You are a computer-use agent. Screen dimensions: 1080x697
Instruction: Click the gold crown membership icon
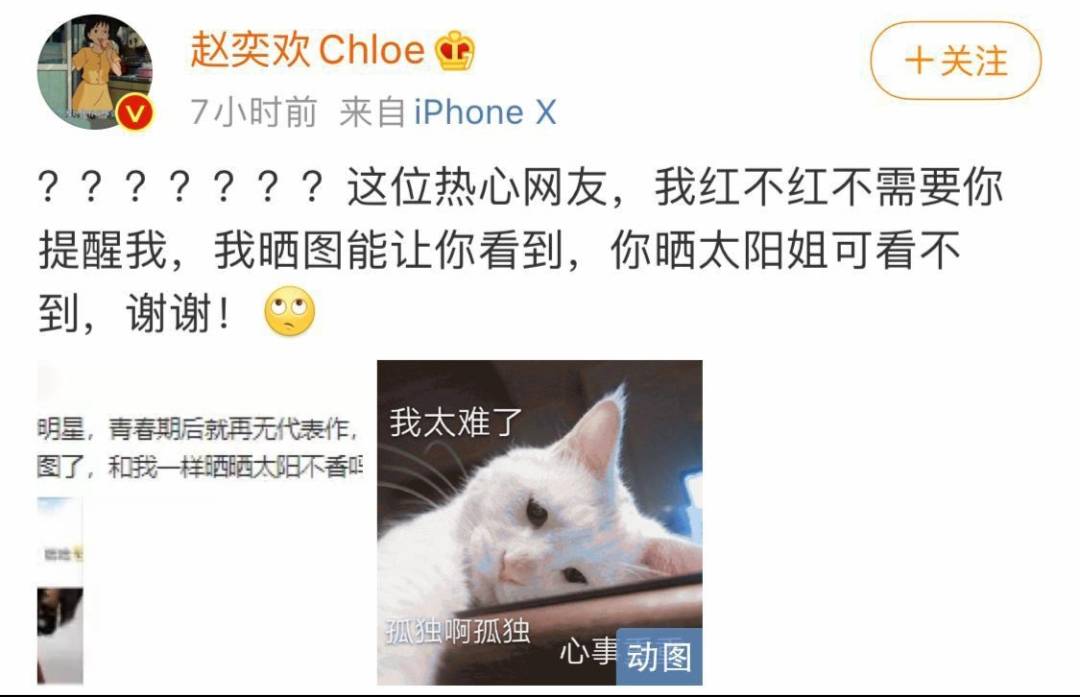pyautogui.click(x=455, y=51)
